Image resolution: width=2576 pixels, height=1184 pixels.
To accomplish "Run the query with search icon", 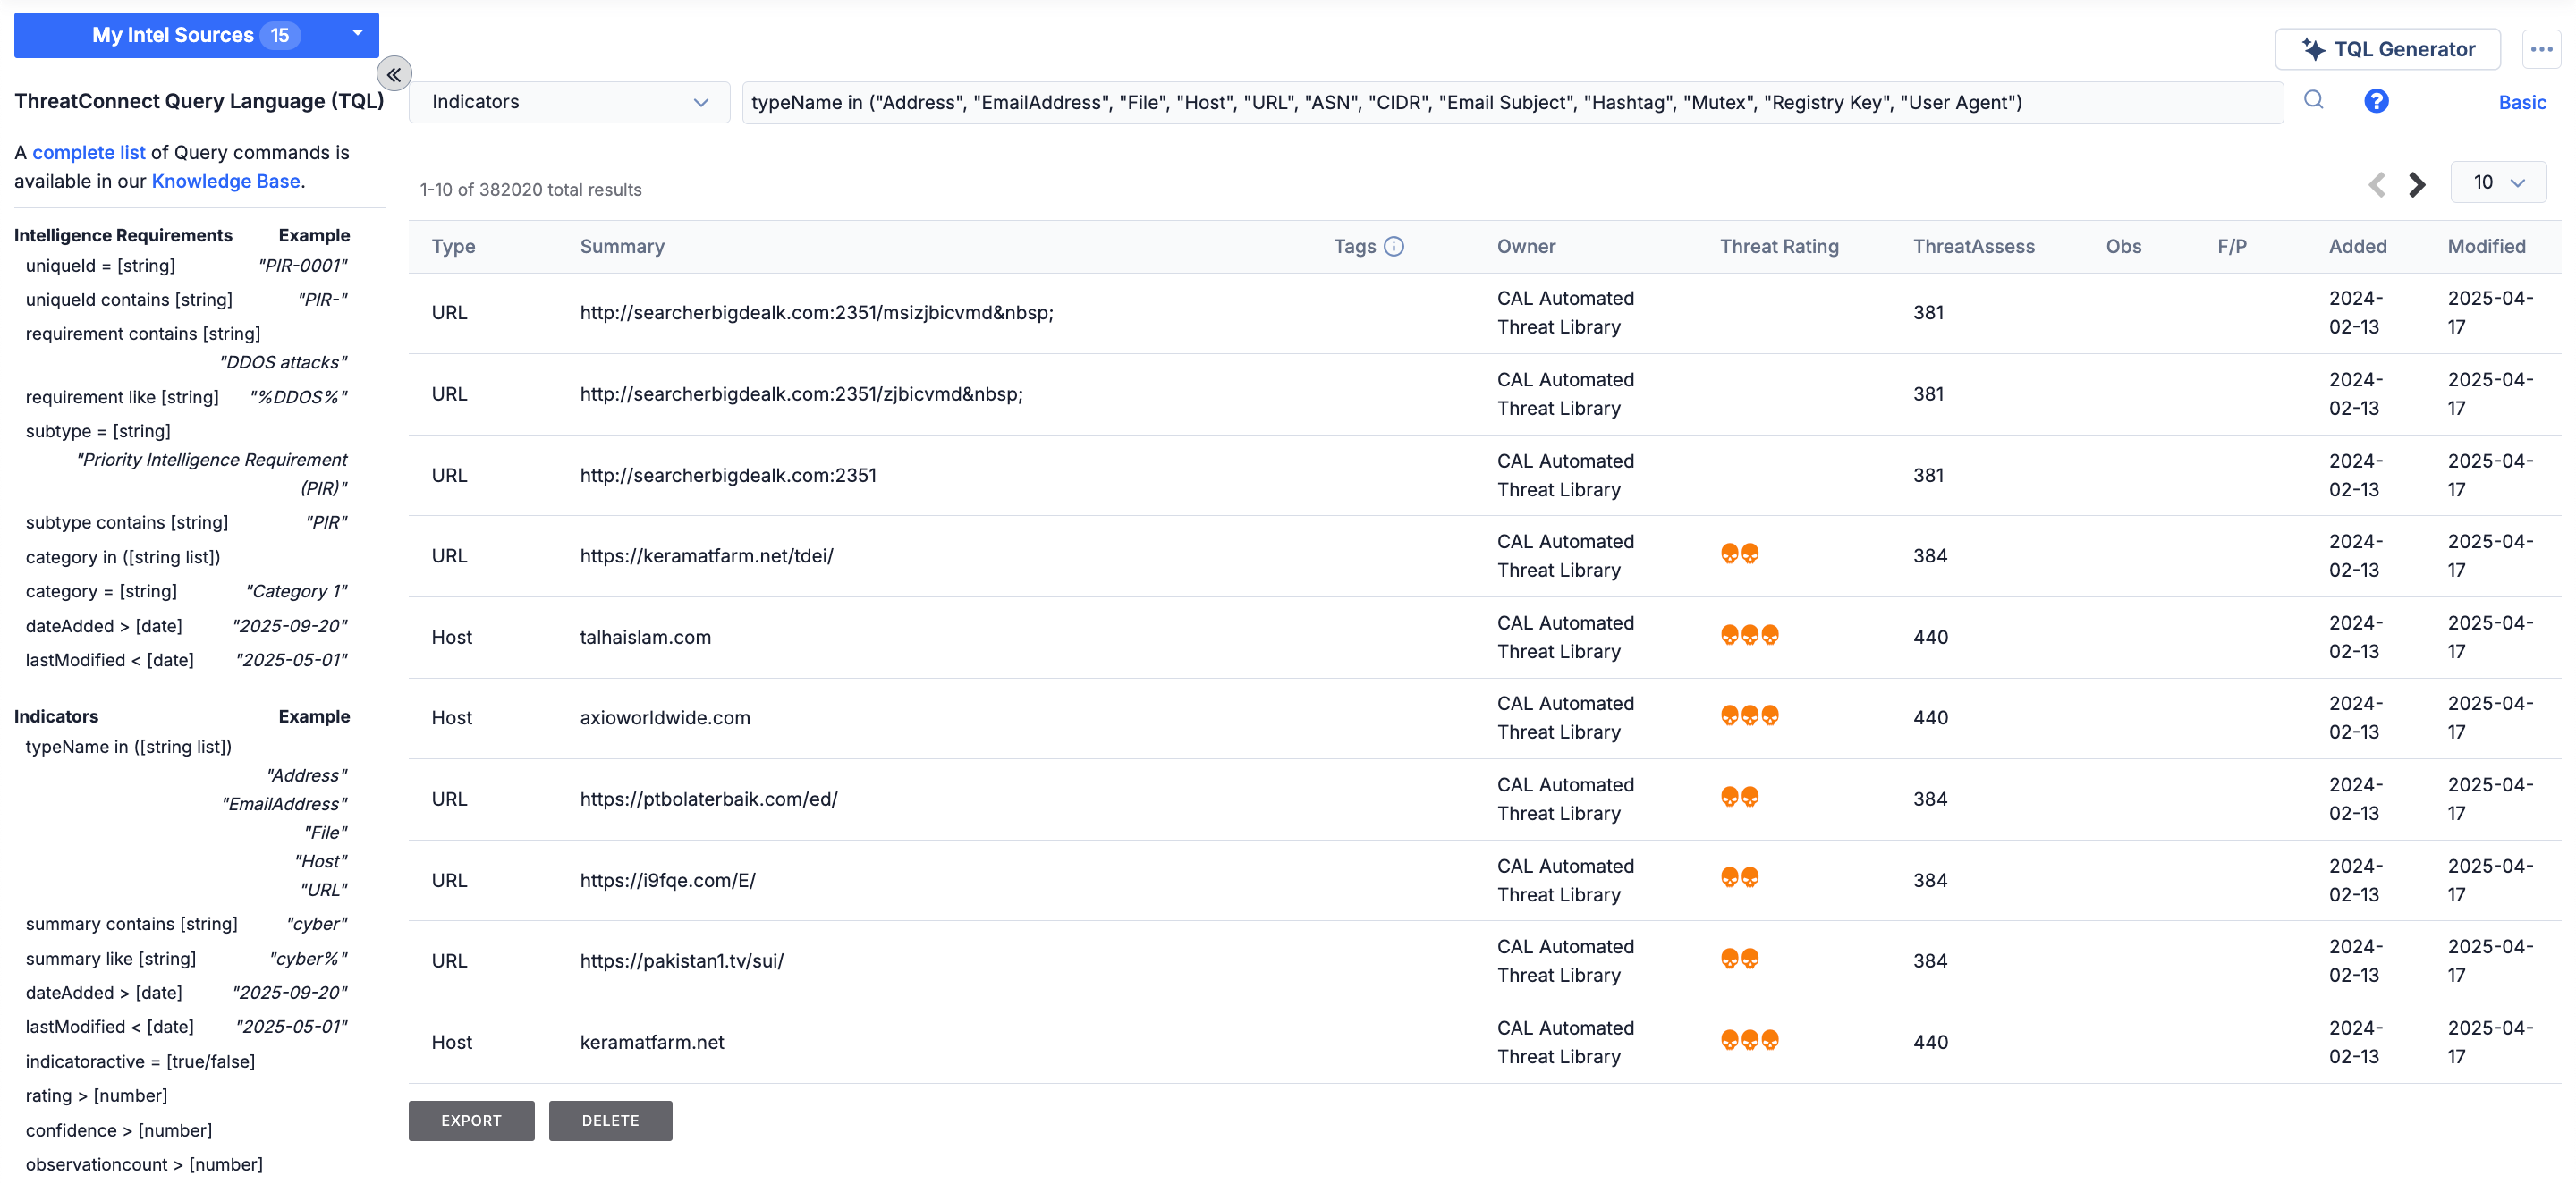I will coord(2313,100).
